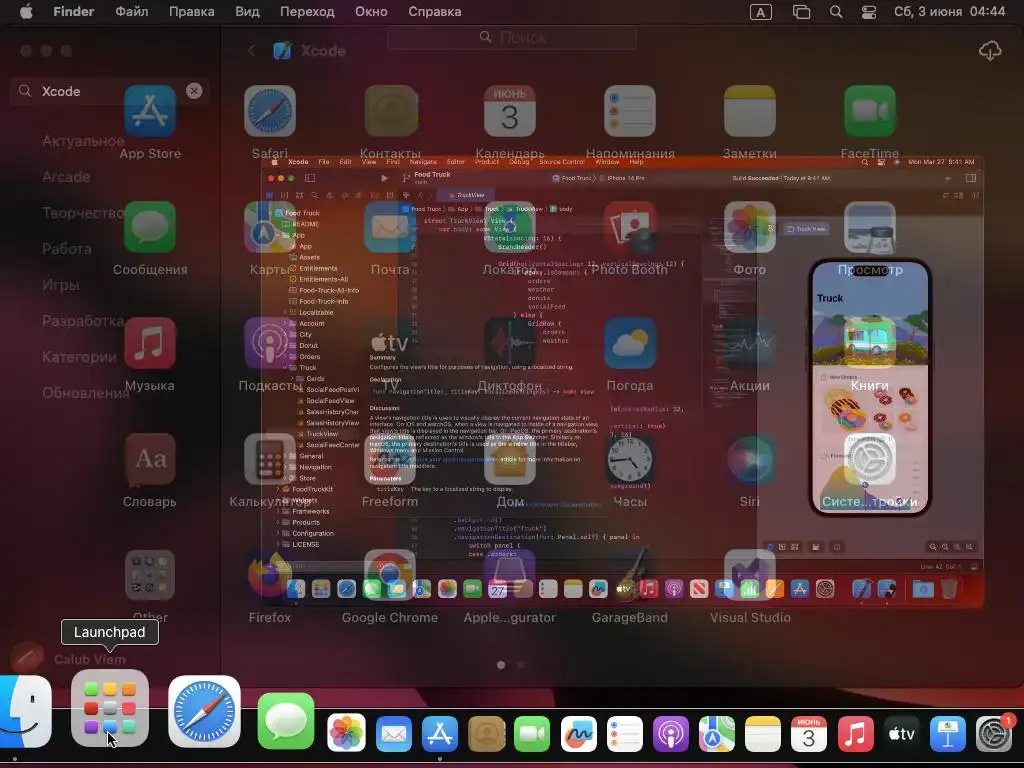The image size is (1024, 768).
Task: Open the Other folder in Launchpad
Action: click(x=150, y=575)
